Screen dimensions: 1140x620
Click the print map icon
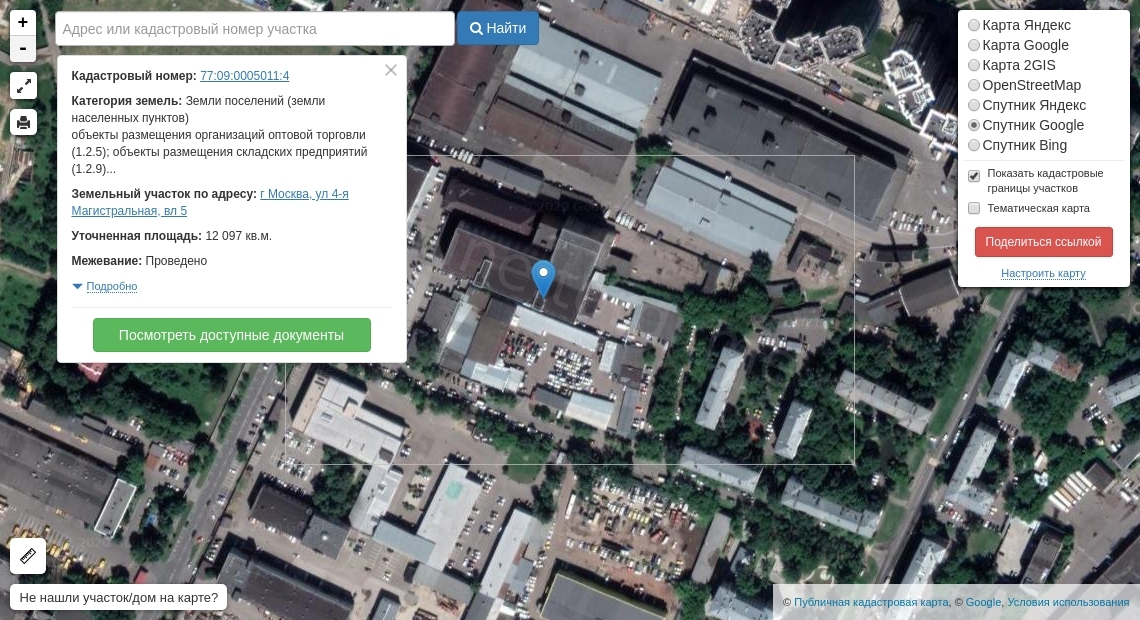pos(23,122)
